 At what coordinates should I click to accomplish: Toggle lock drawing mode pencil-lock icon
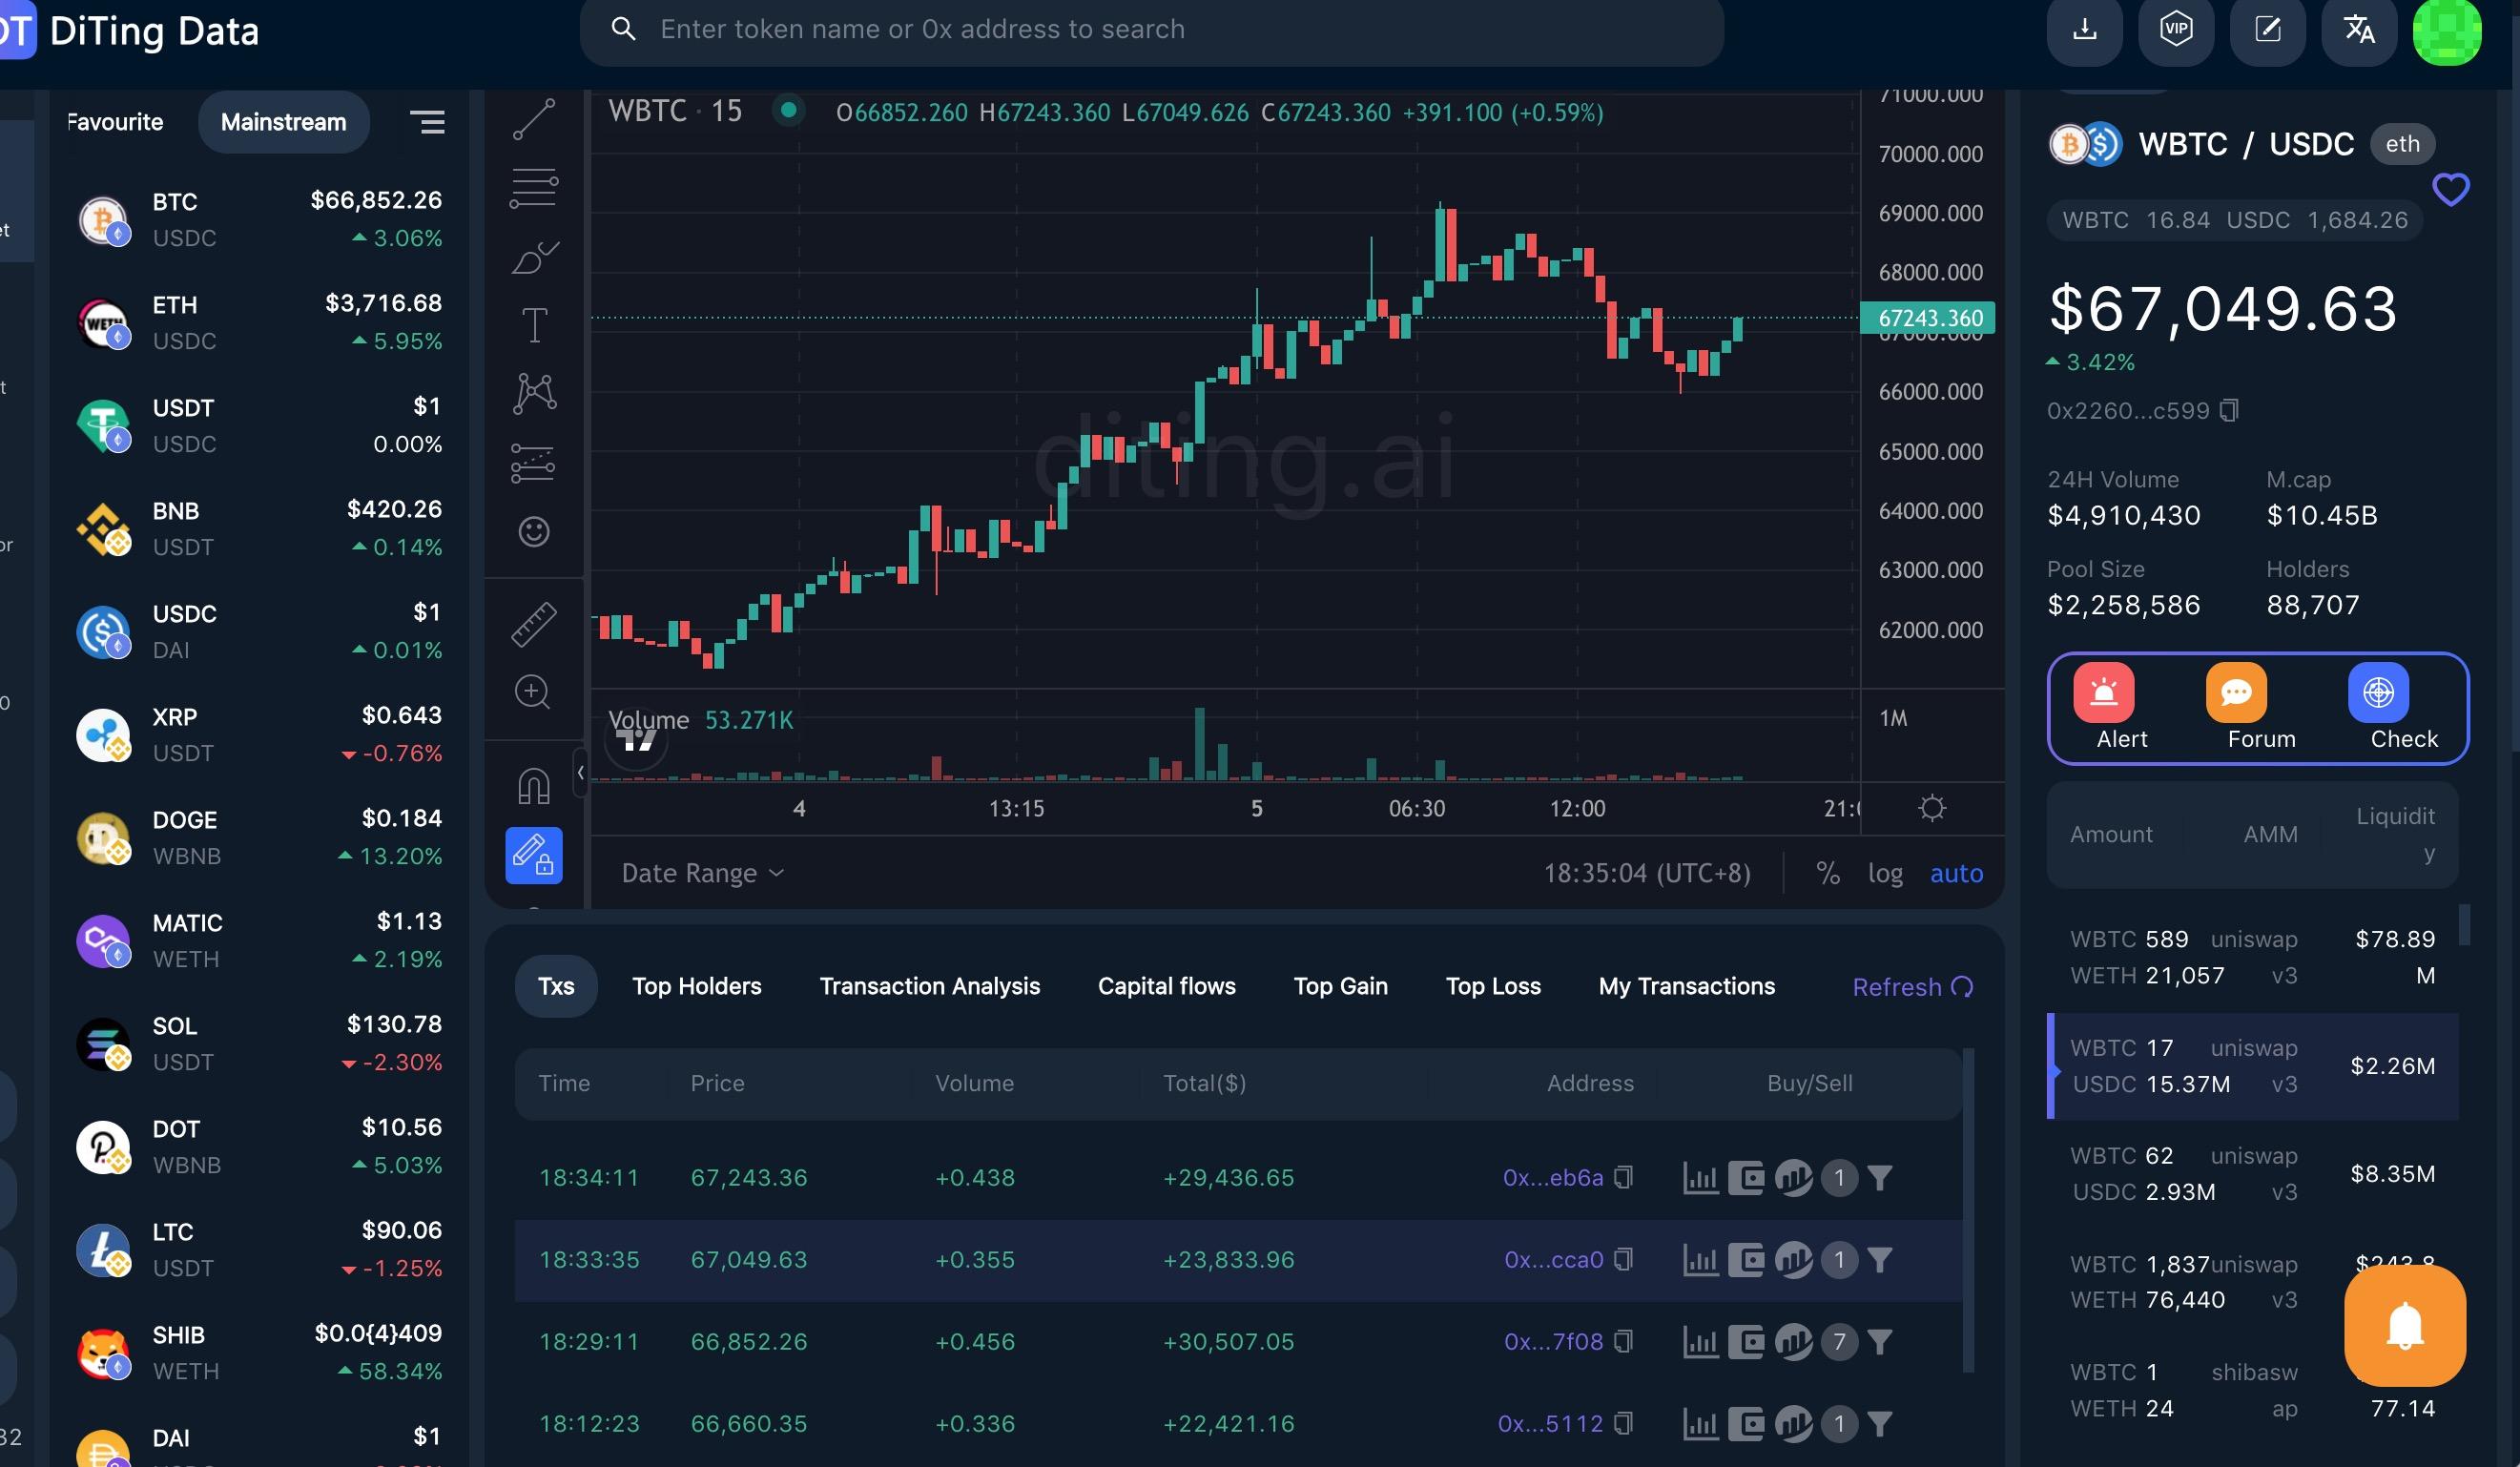534,855
